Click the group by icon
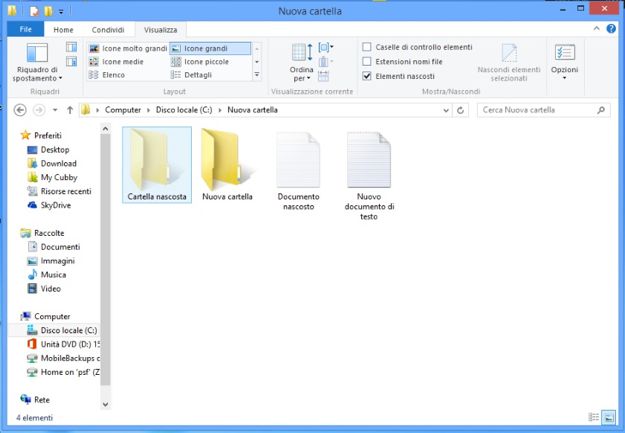Viewport: 625px width, 433px height. tap(326, 48)
